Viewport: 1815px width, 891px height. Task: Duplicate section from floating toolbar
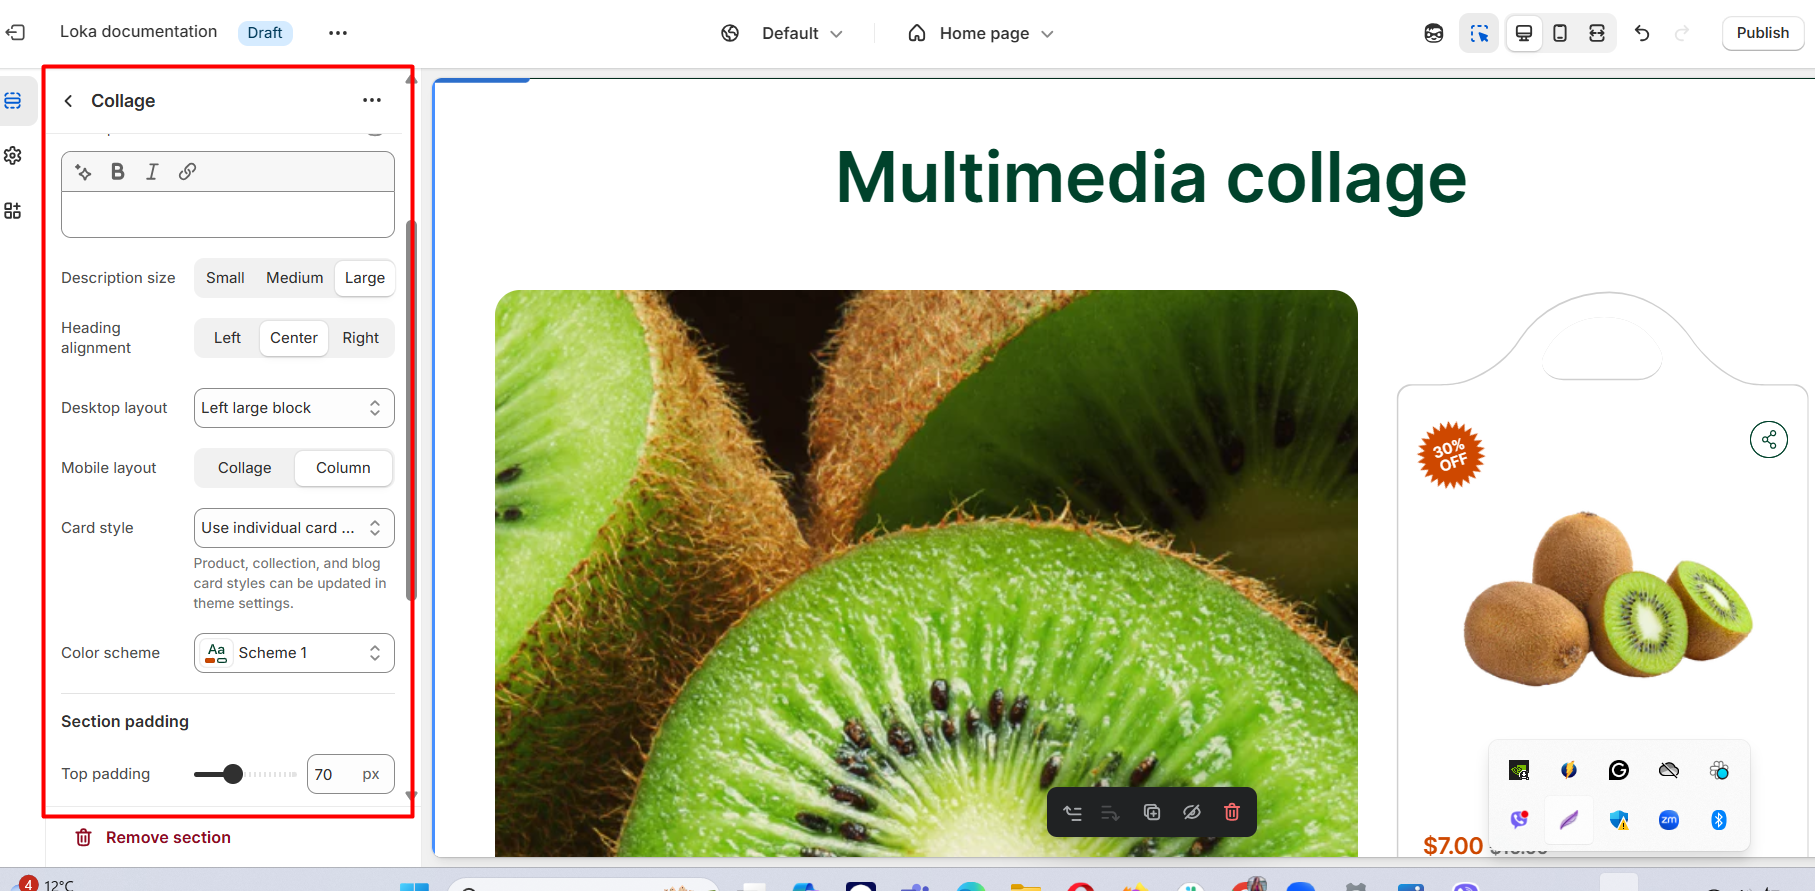coord(1152,813)
